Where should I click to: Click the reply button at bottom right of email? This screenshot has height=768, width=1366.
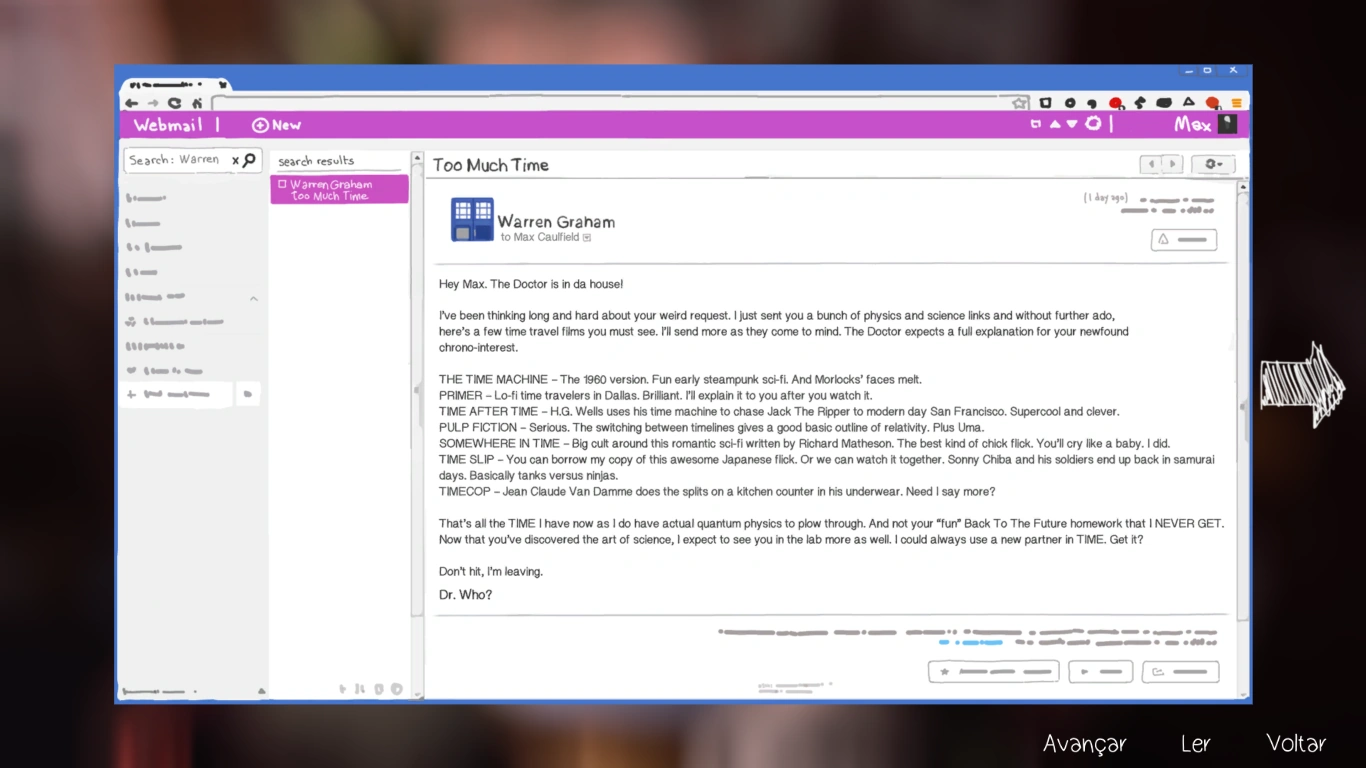point(1180,672)
